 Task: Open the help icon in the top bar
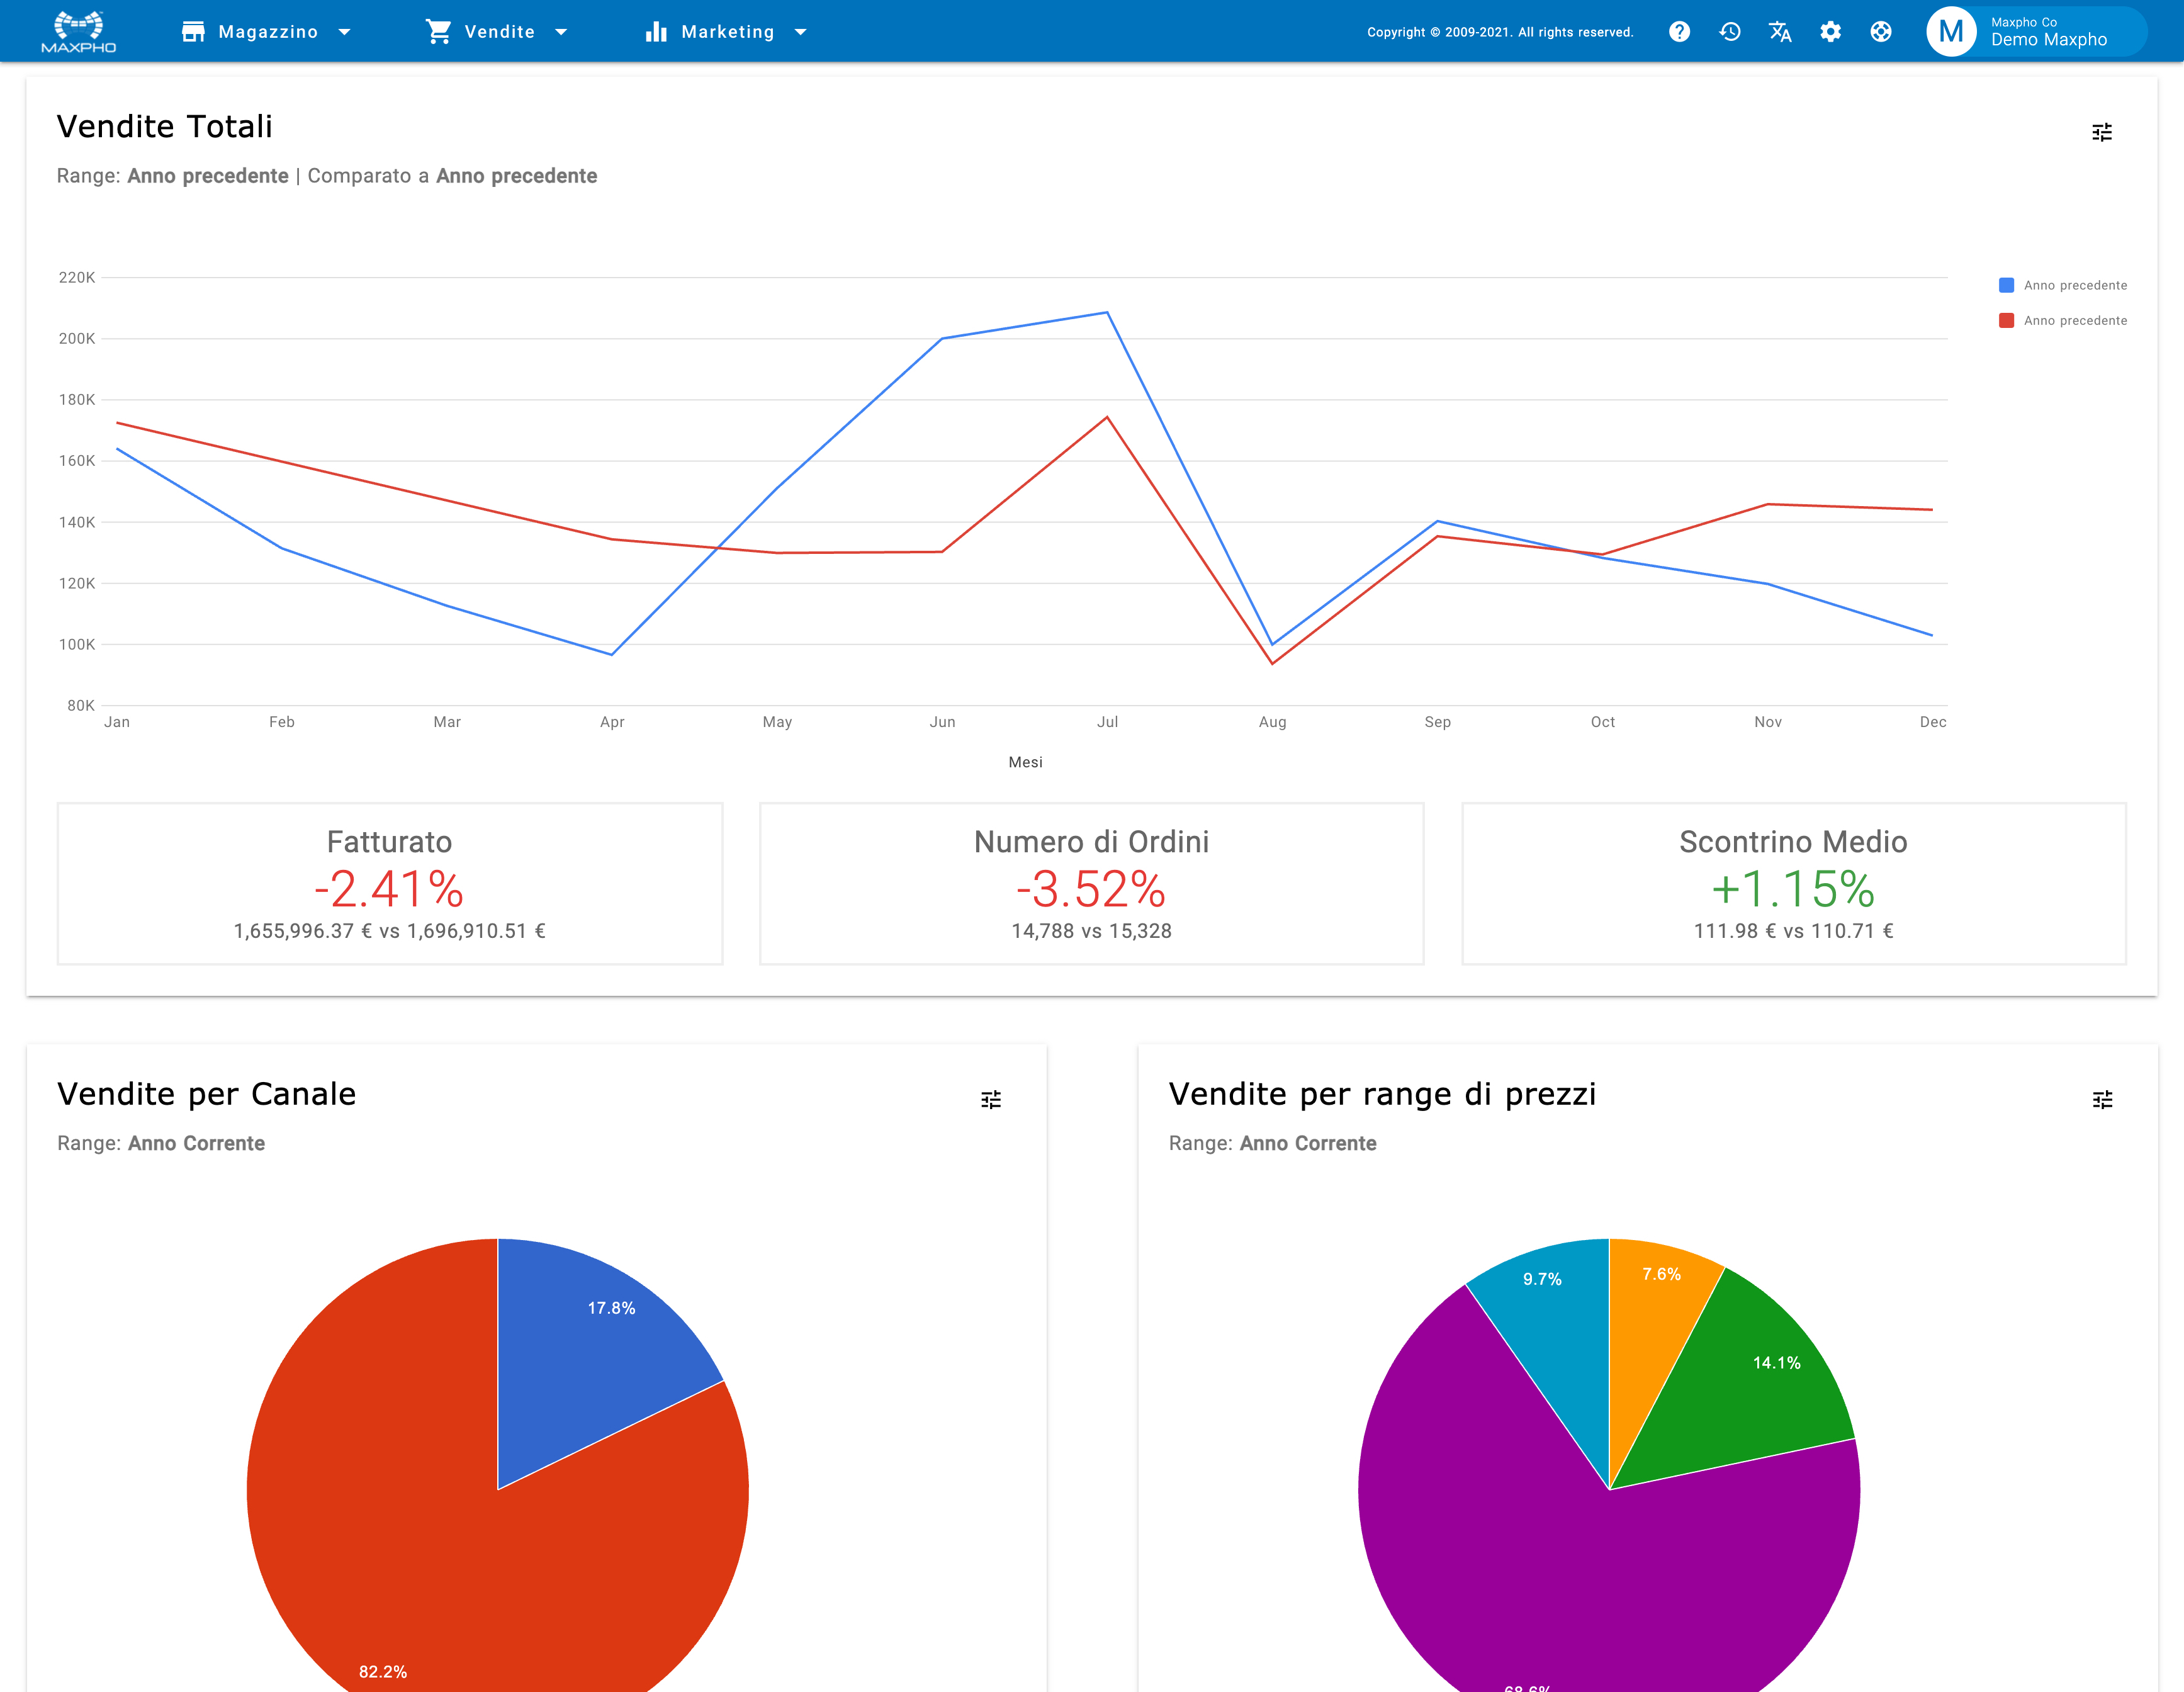[x=1679, y=31]
